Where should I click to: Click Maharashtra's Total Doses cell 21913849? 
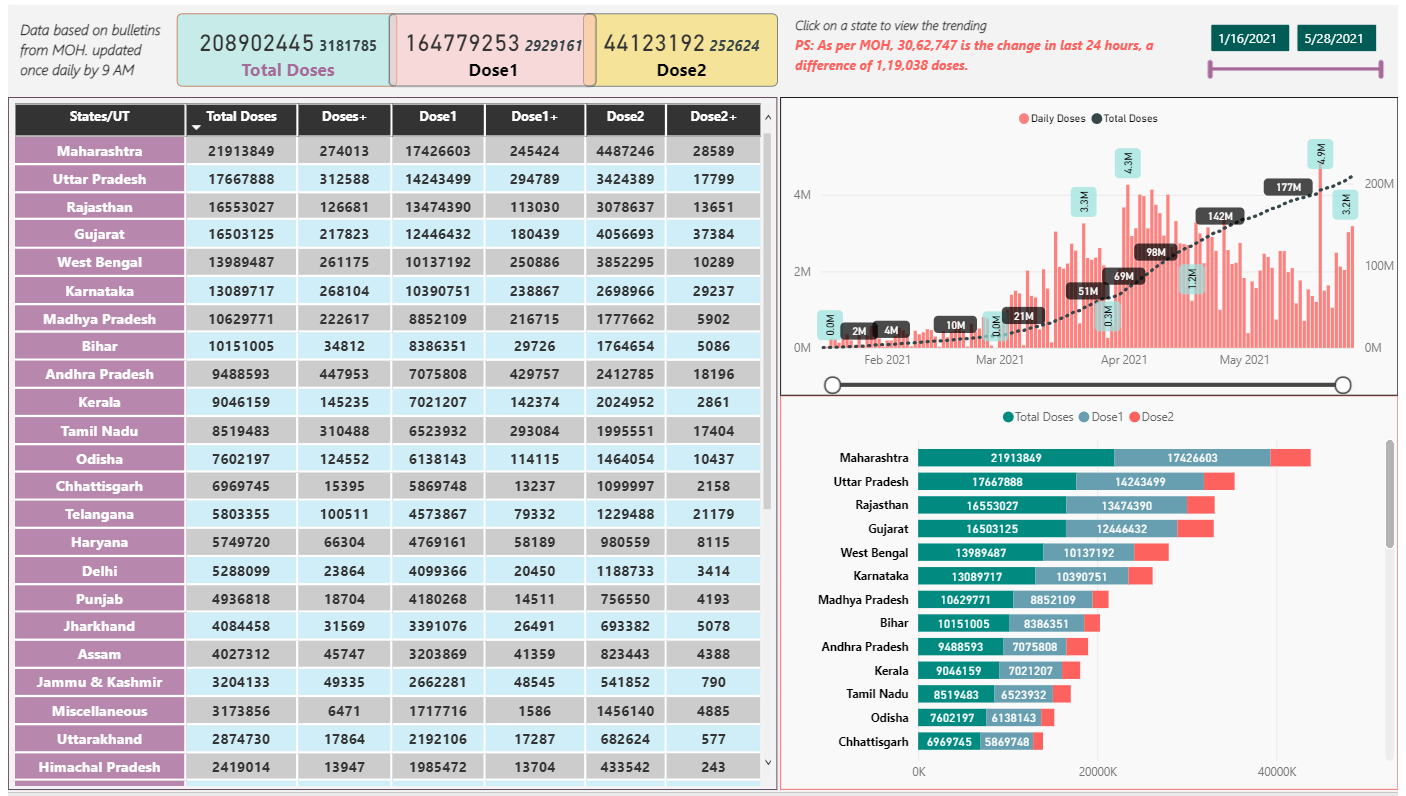(x=242, y=151)
